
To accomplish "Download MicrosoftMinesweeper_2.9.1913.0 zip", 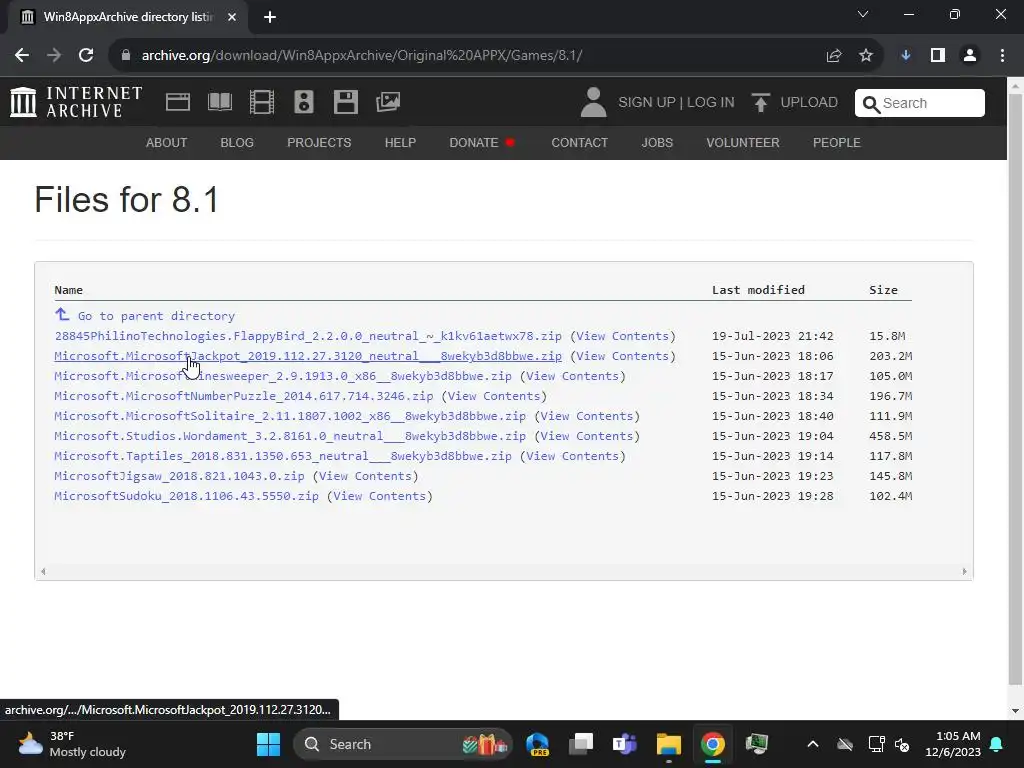I will click(x=283, y=376).
